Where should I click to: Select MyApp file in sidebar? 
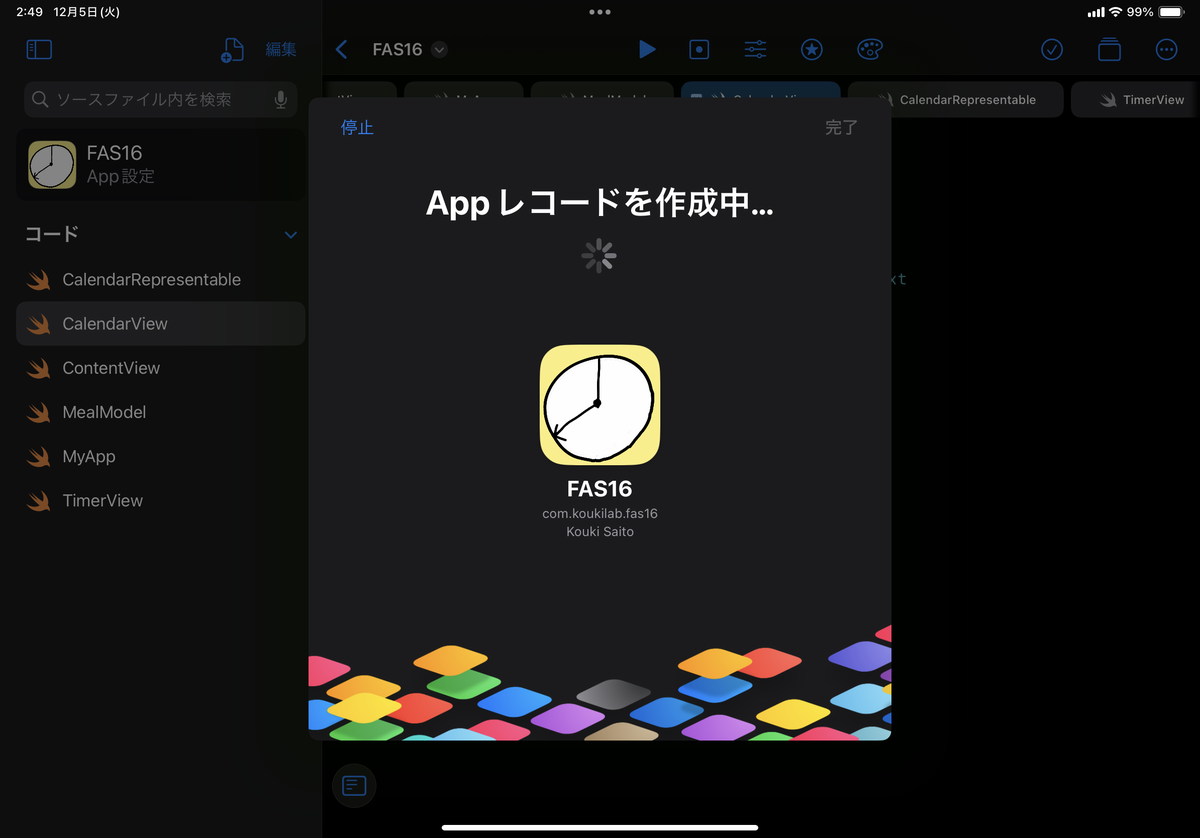point(161,456)
